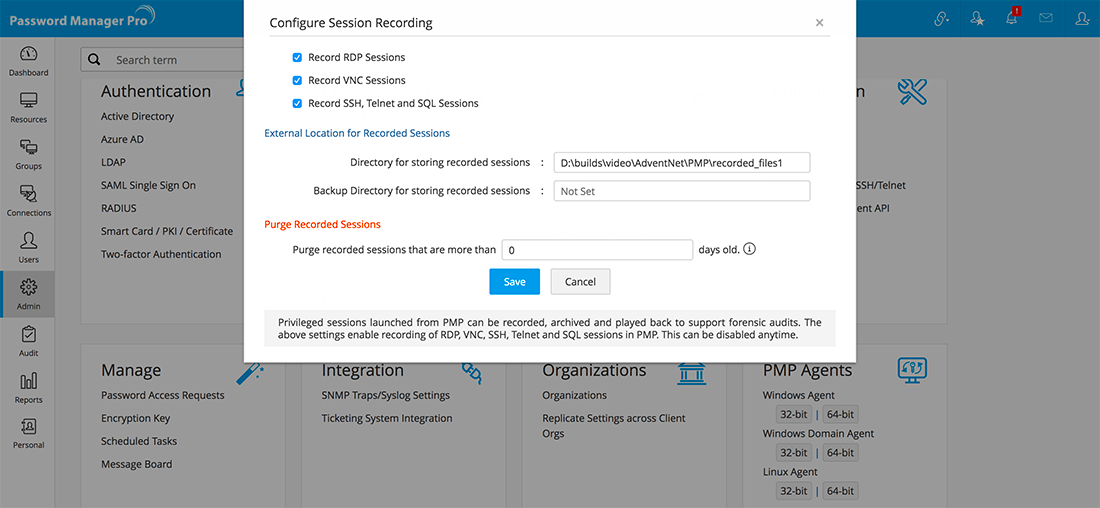Open the Dashboard sidebar icon
The image size is (1100, 508).
tap(28, 60)
